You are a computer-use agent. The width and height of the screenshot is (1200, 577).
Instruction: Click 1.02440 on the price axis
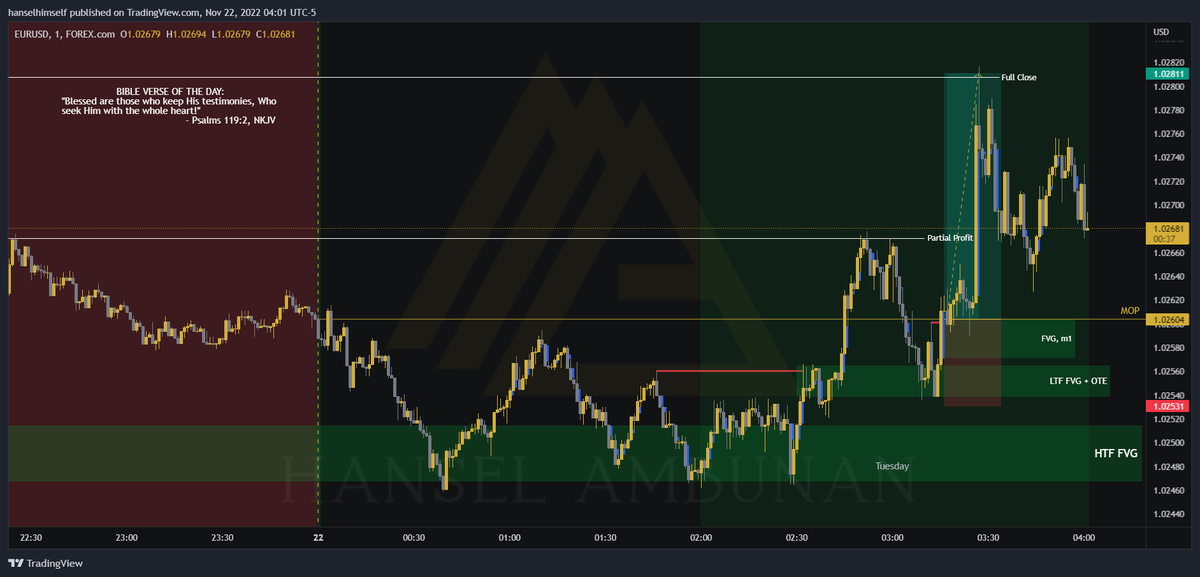pos(1167,514)
